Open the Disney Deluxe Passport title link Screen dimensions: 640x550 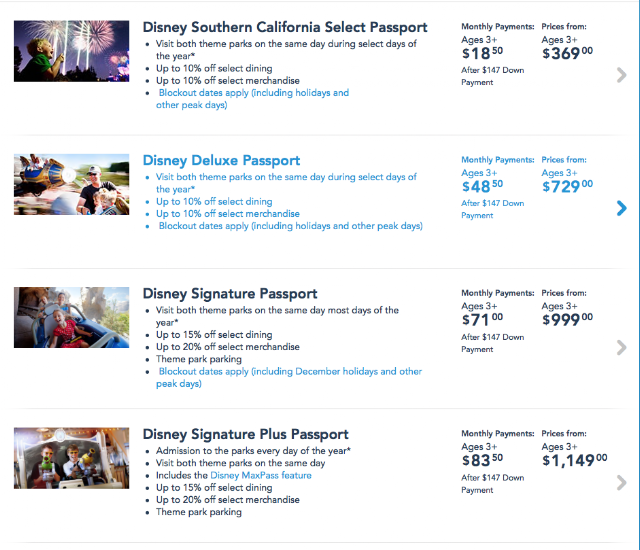click(x=221, y=160)
